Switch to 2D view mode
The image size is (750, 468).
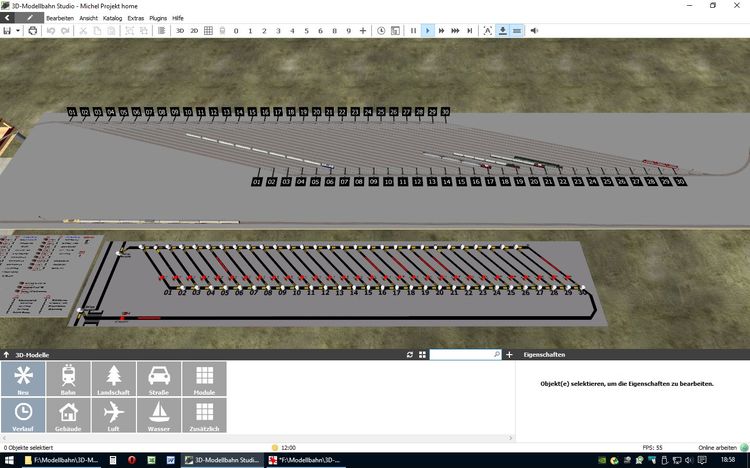click(194, 31)
